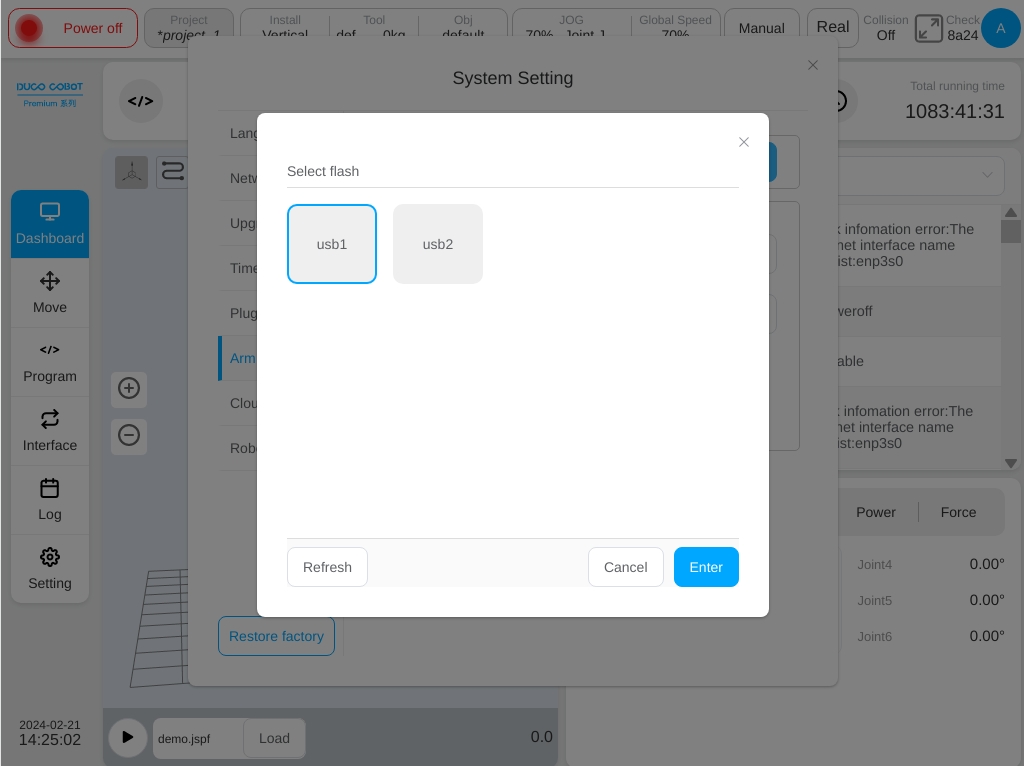
Task: Open the Move panel in the sidebar
Action: coord(50,293)
